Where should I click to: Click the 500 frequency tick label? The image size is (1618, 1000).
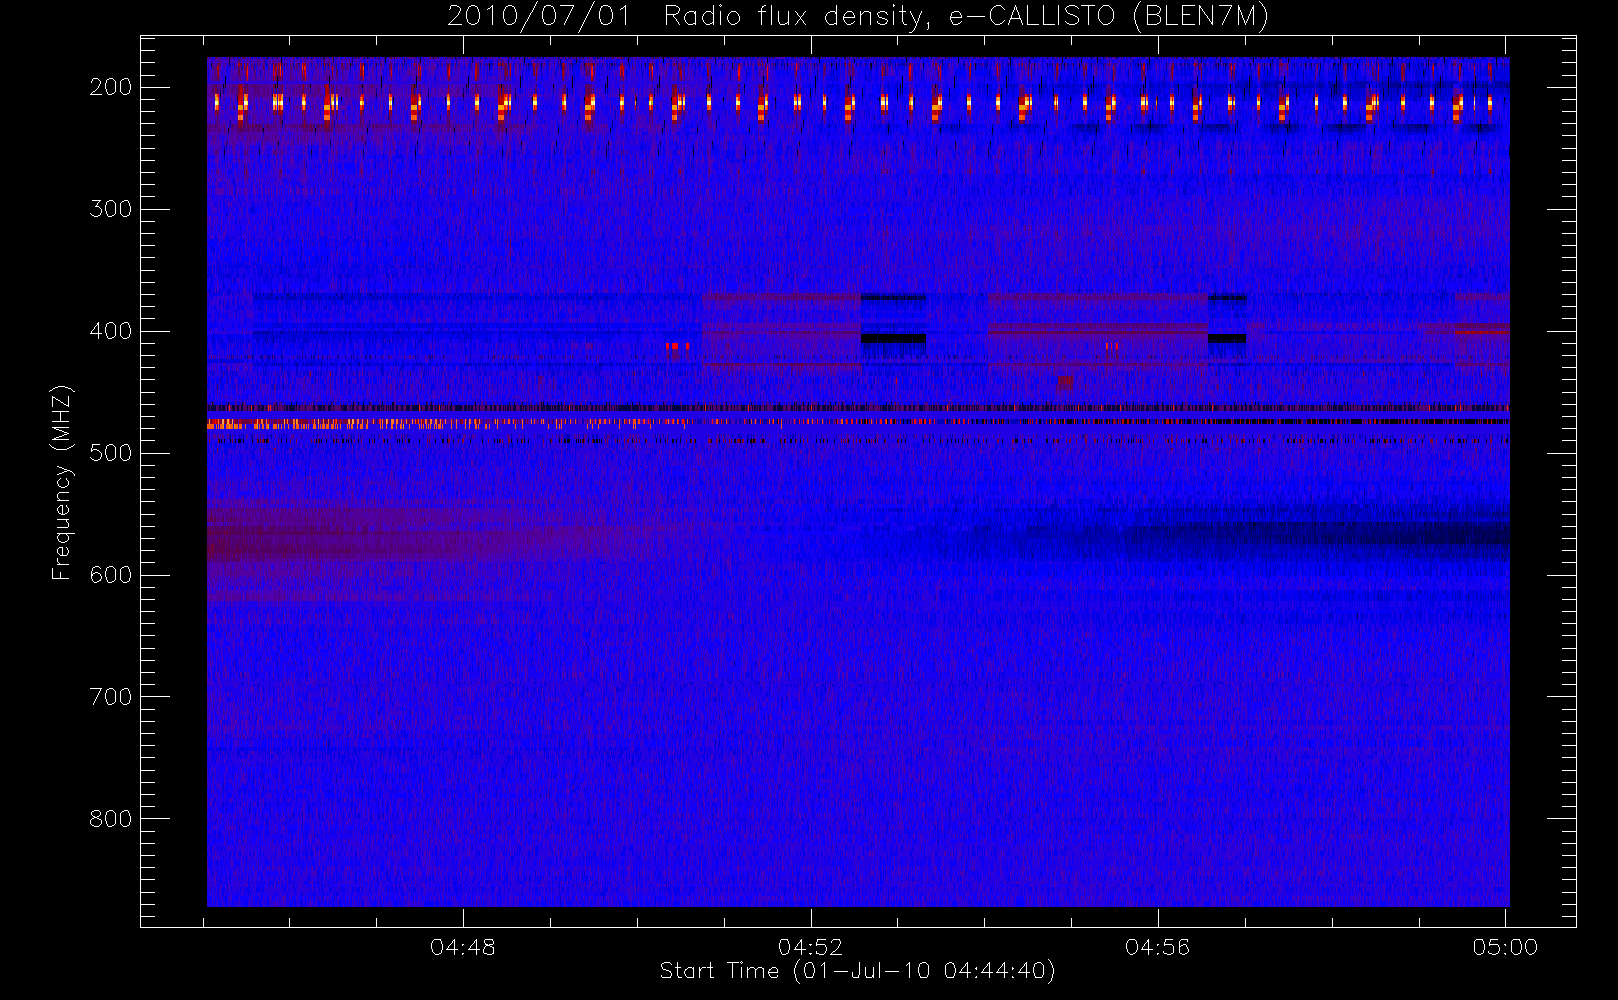coord(111,453)
